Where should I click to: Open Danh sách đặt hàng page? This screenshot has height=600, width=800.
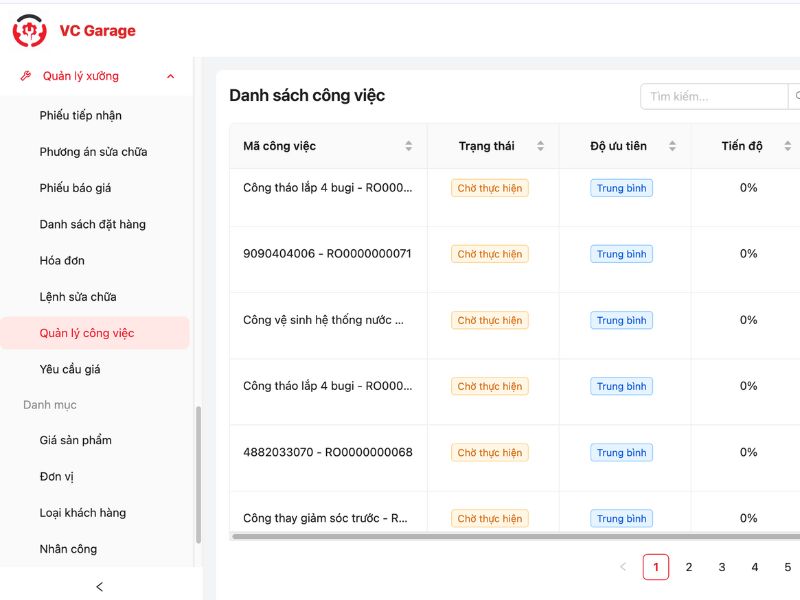[x=93, y=224]
